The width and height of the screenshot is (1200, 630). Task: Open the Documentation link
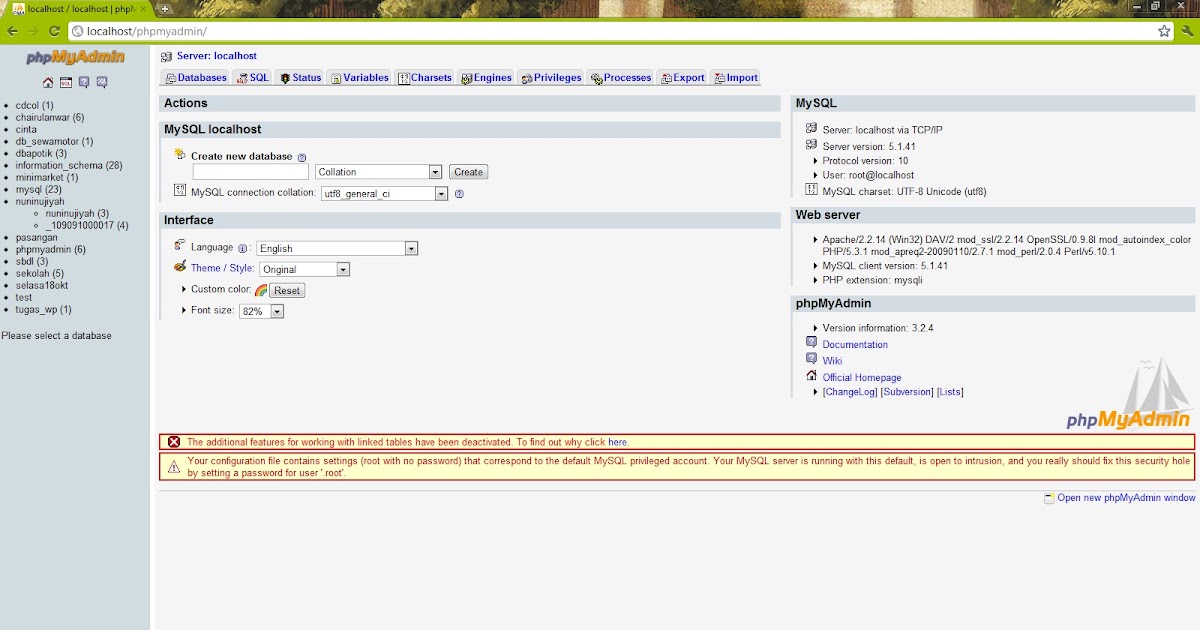[855, 344]
